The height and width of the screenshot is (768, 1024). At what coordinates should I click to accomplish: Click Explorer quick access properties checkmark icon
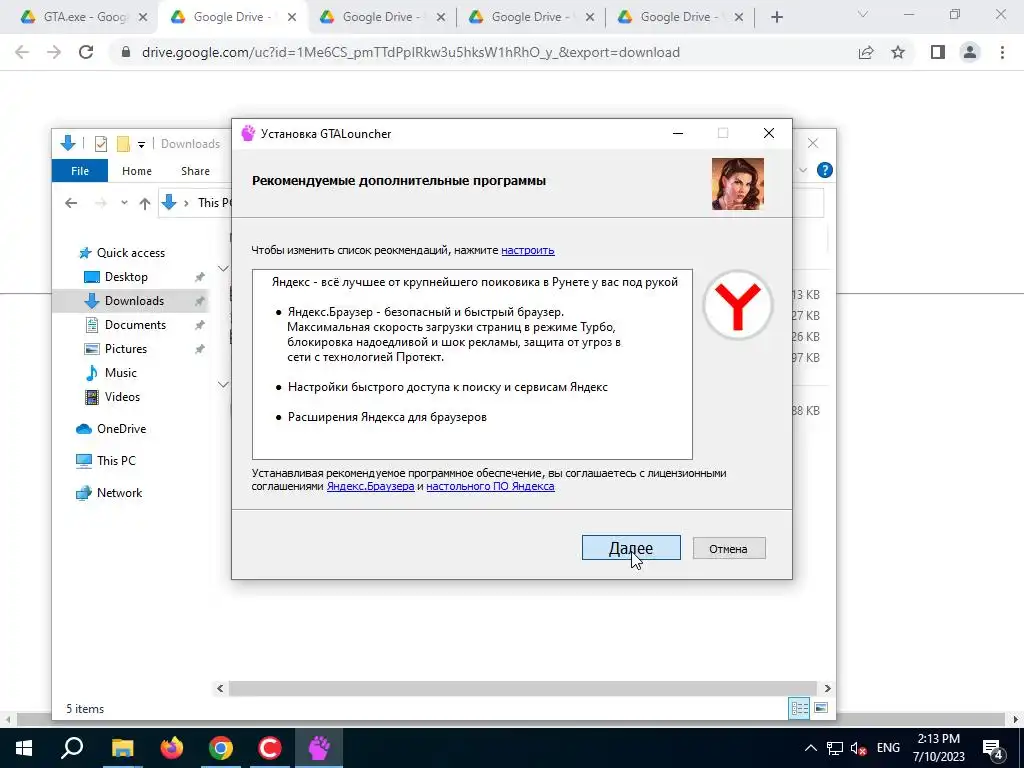[x=101, y=144]
